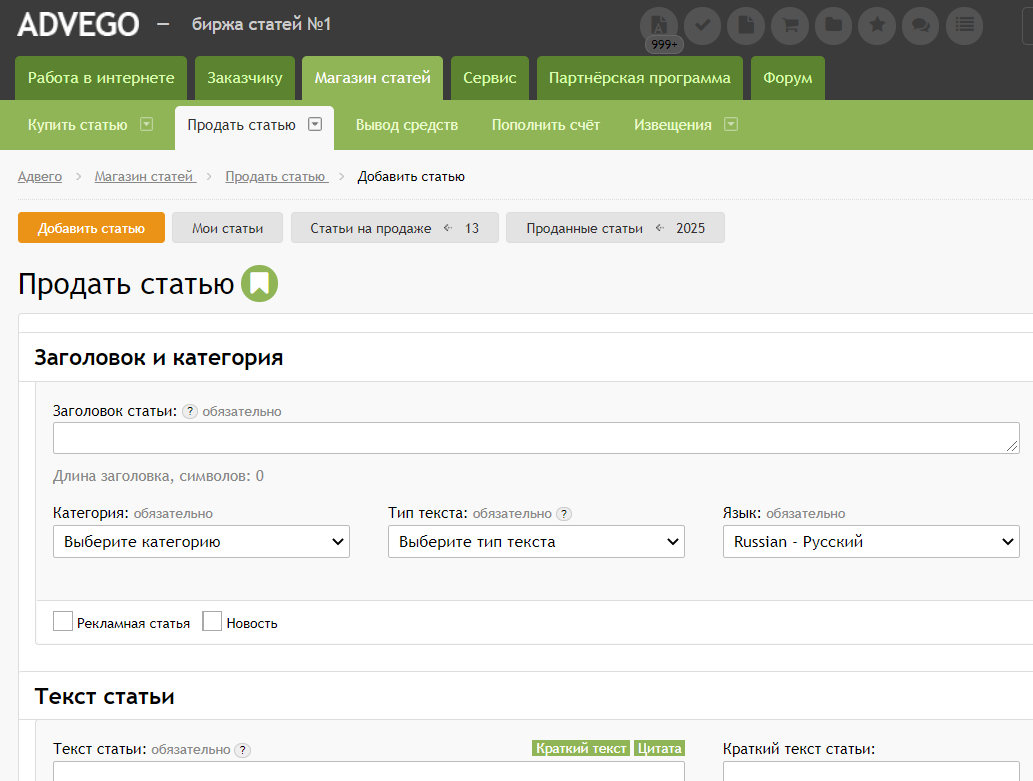Viewport: 1033px width, 781px height.
Task: Click the Проданные статьи button
Action: 615,228
